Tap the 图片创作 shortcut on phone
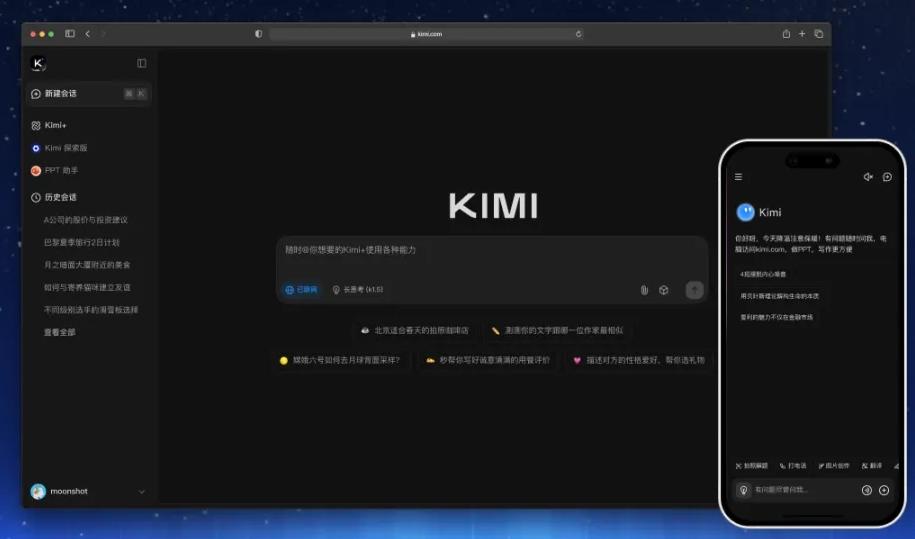This screenshot has height=539, width=915. pos(834,466)
